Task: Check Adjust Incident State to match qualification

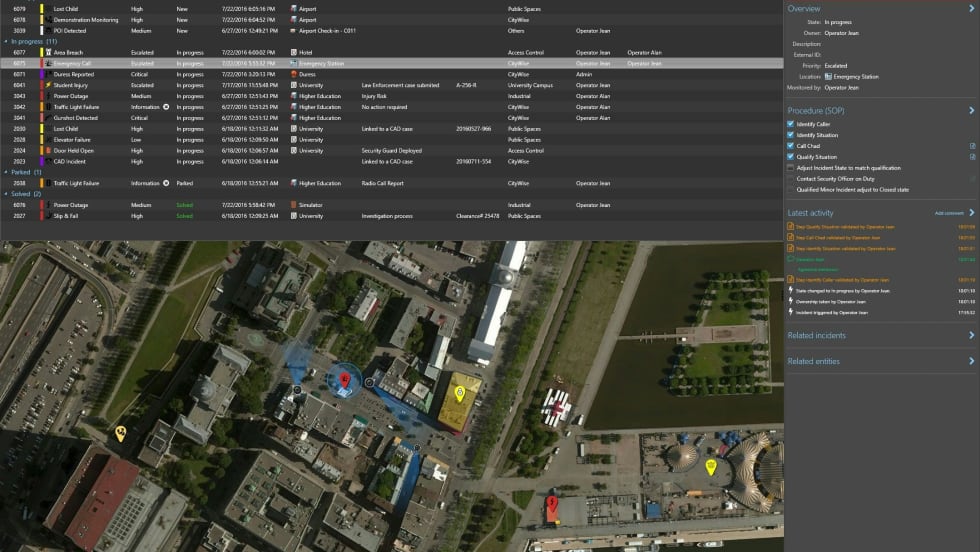Action: pos(791,168)
